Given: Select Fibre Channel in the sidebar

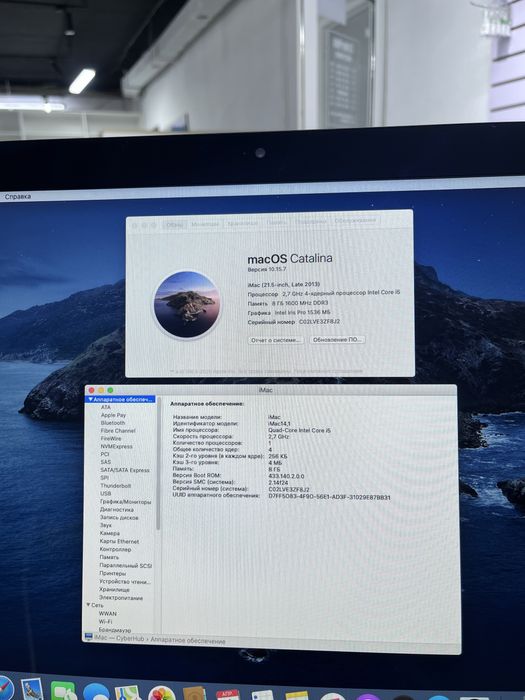Looking at the screenshot, I should point(118,431).
